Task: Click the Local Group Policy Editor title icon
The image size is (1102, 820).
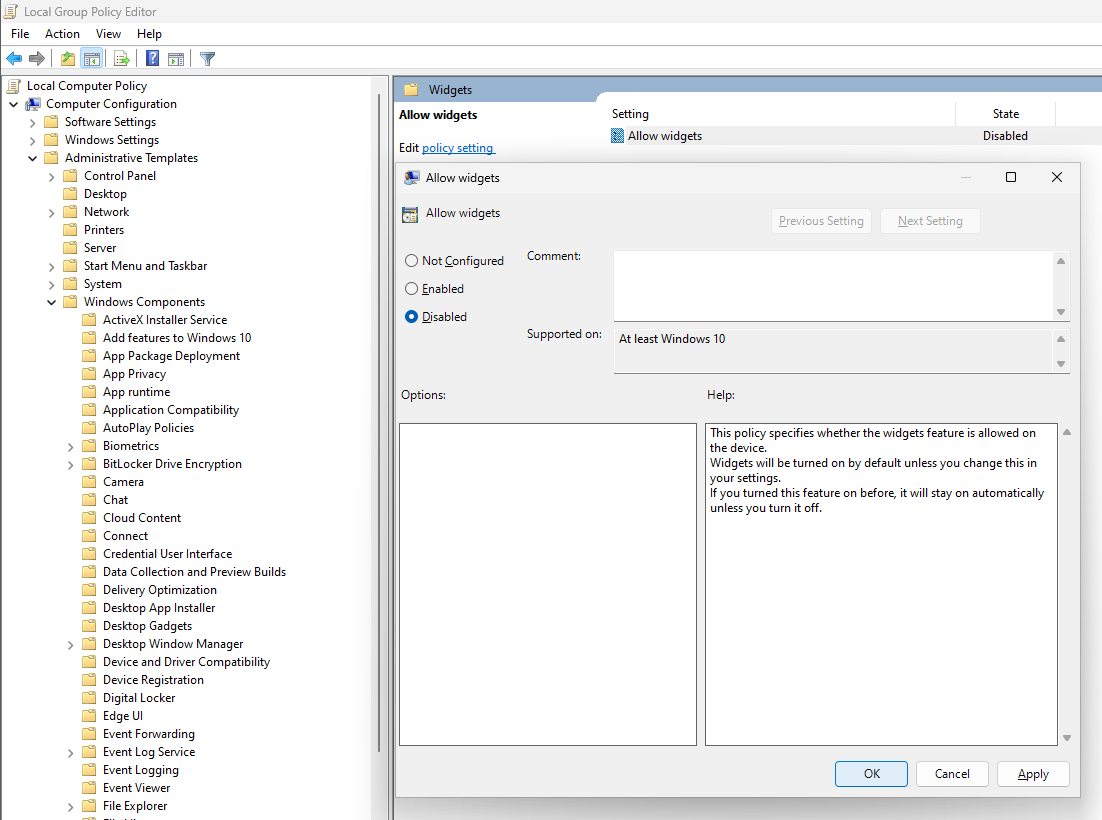Action: click(x=11, y=11)
